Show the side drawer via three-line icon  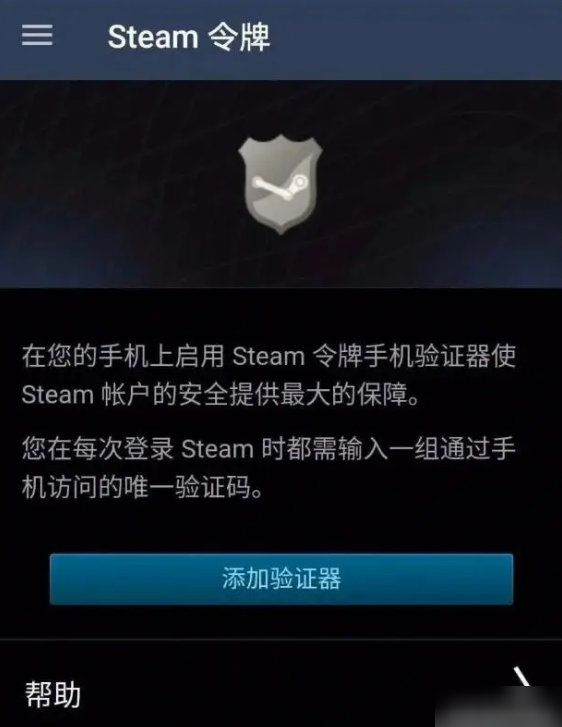37,35
